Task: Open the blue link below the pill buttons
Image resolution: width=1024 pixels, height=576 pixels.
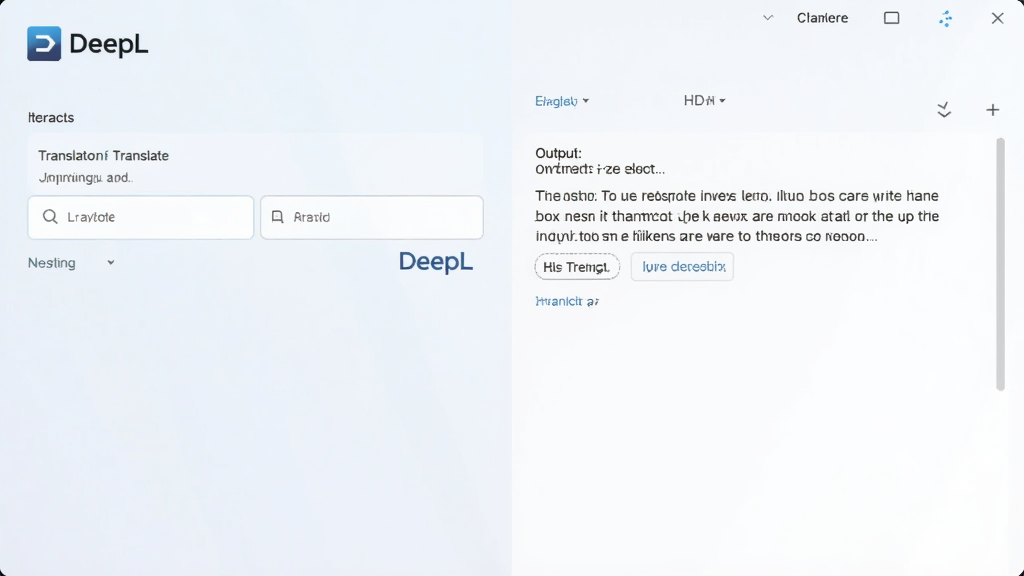Action: [567, 301]
